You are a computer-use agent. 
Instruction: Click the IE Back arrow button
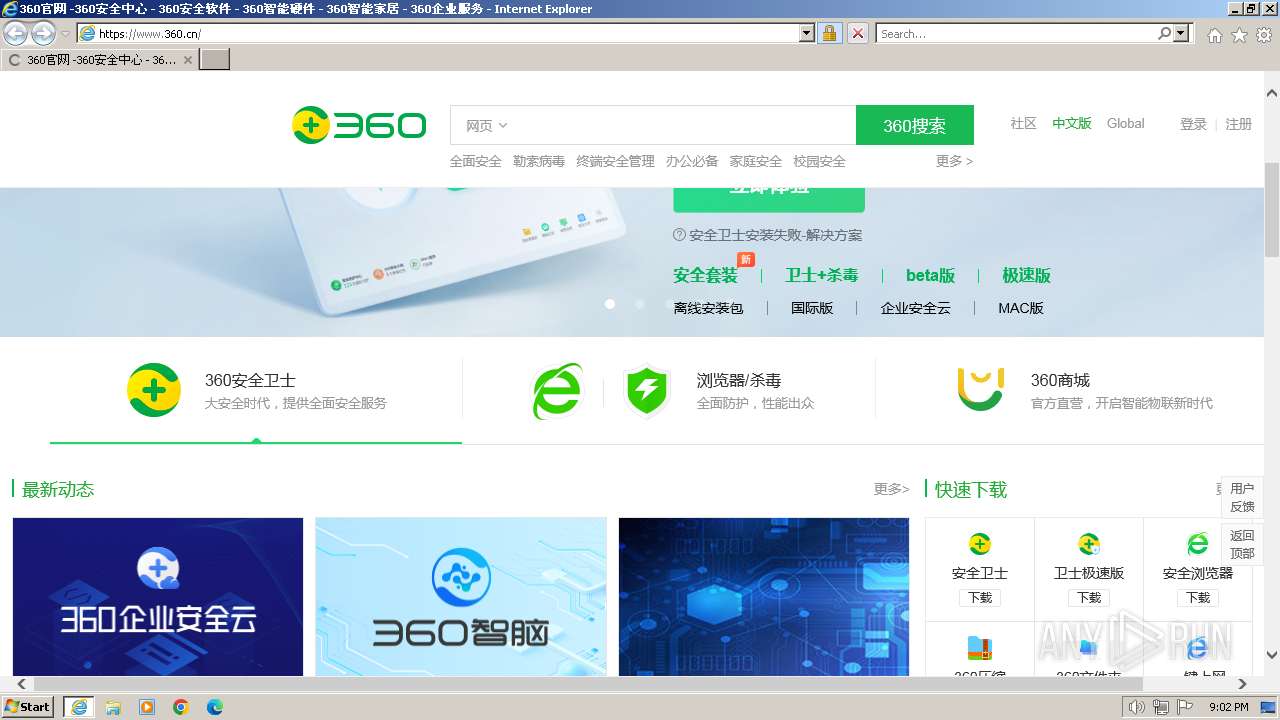coord(15,33)
